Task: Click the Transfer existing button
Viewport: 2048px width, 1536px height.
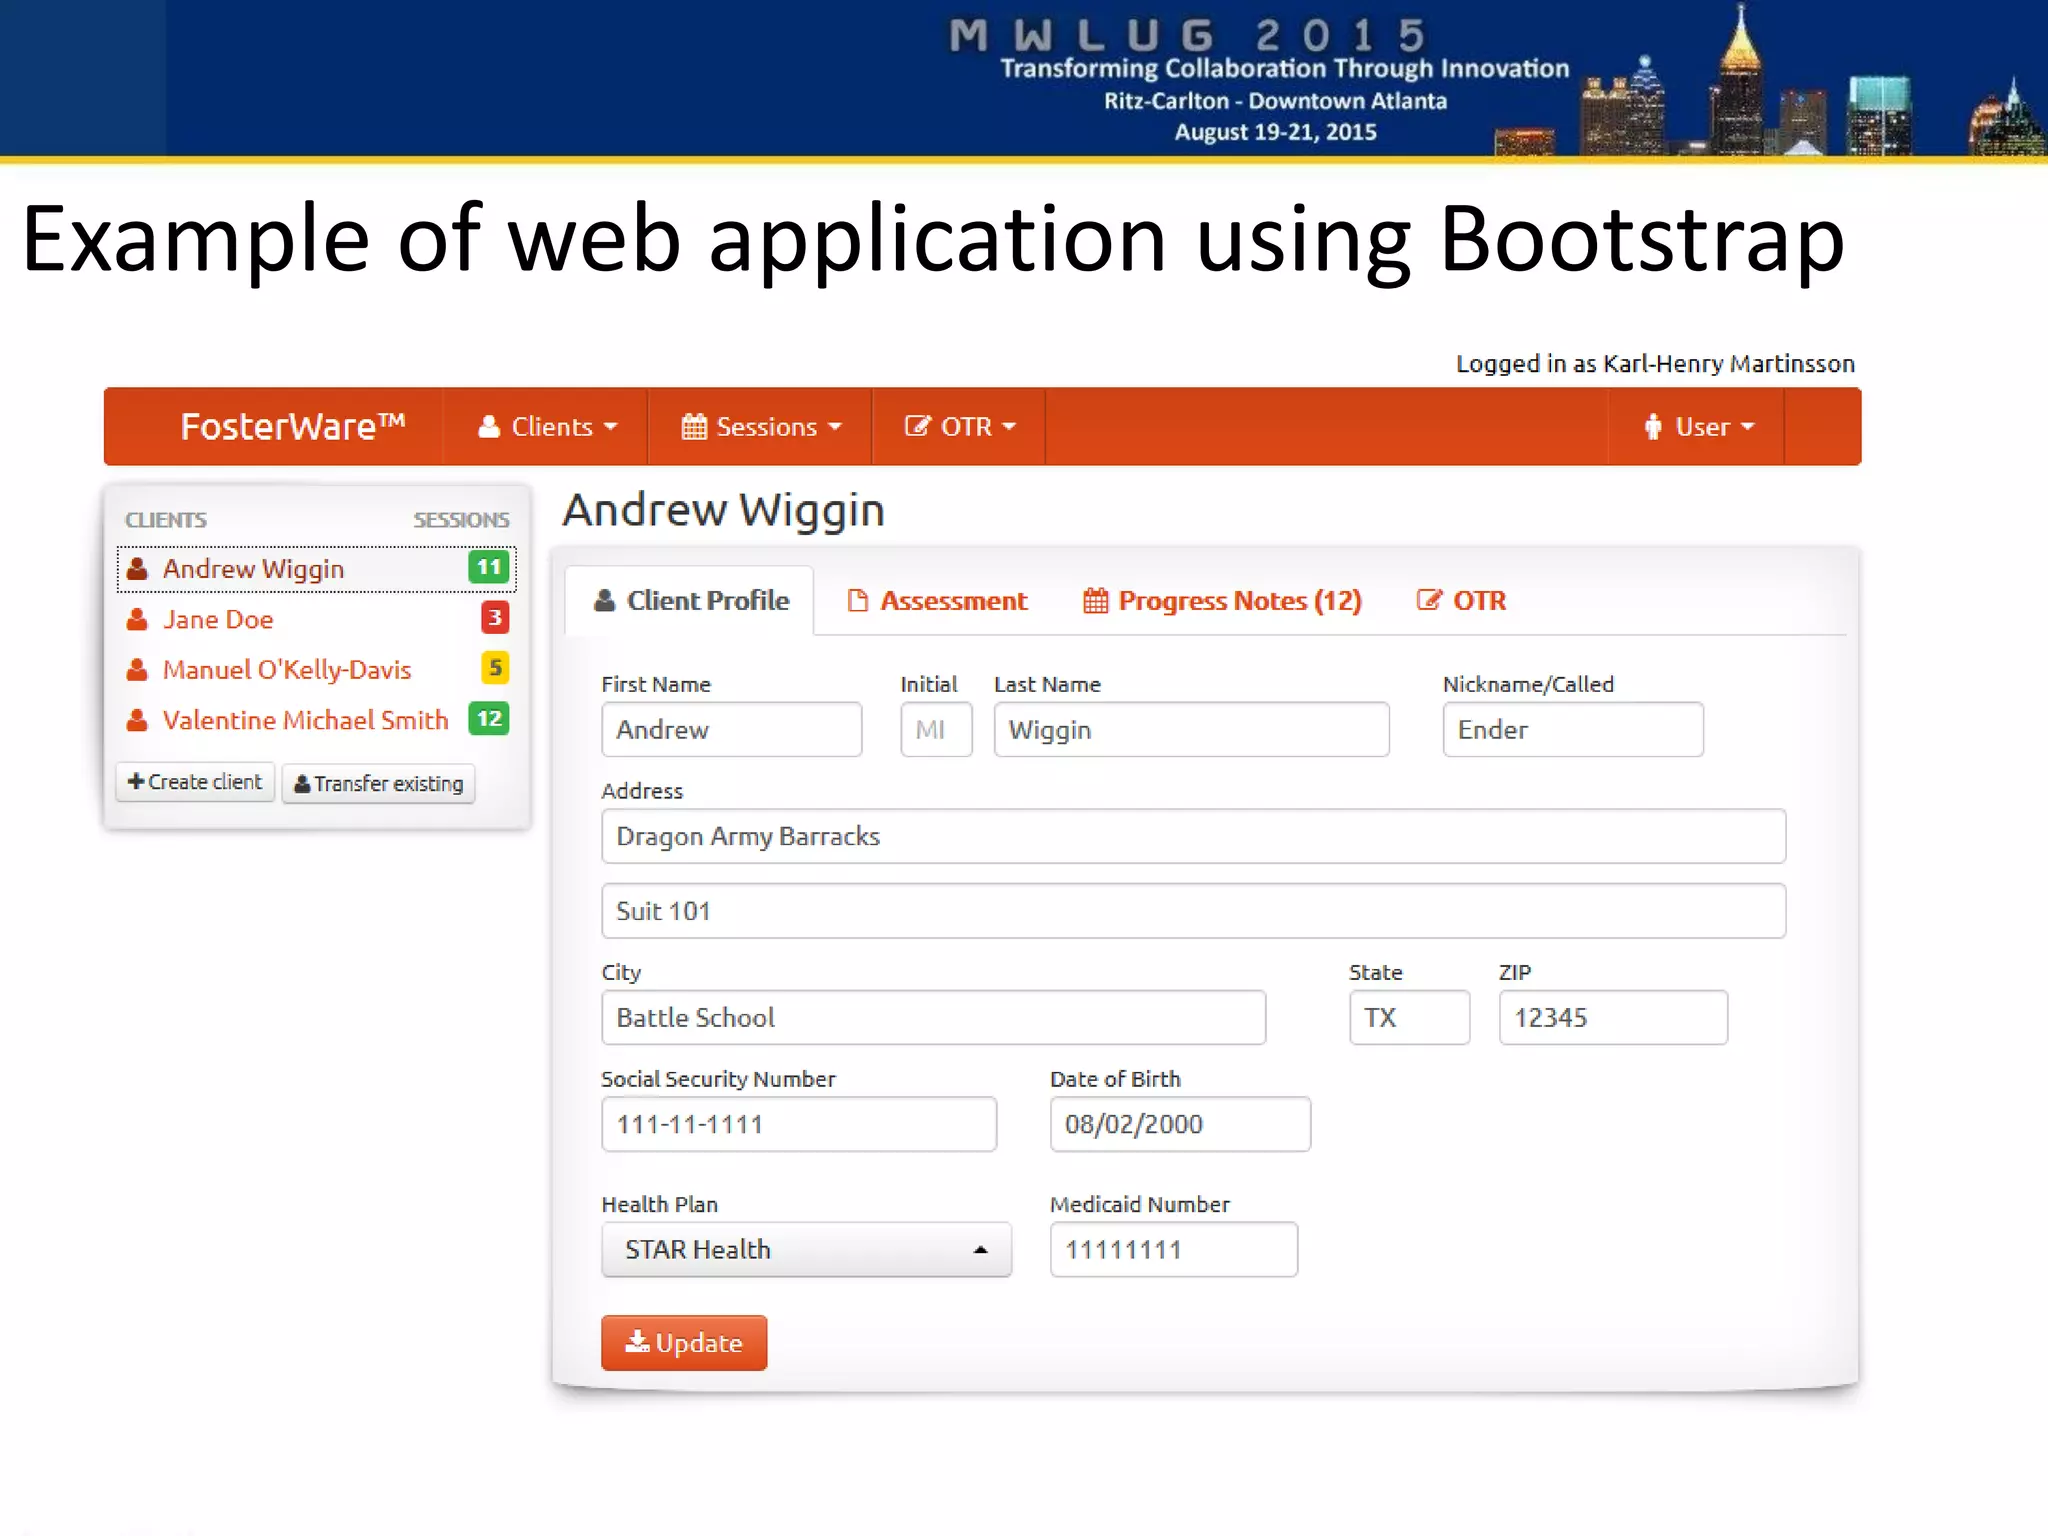Action: pos(378,783)
